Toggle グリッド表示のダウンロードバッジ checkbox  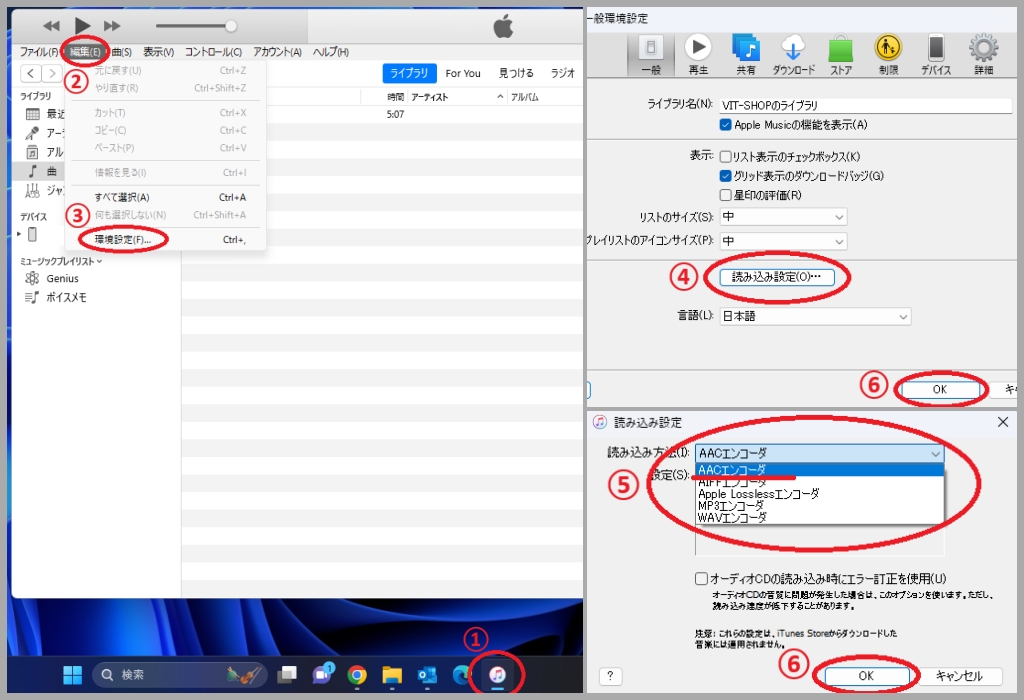click(x=726, y=176)
